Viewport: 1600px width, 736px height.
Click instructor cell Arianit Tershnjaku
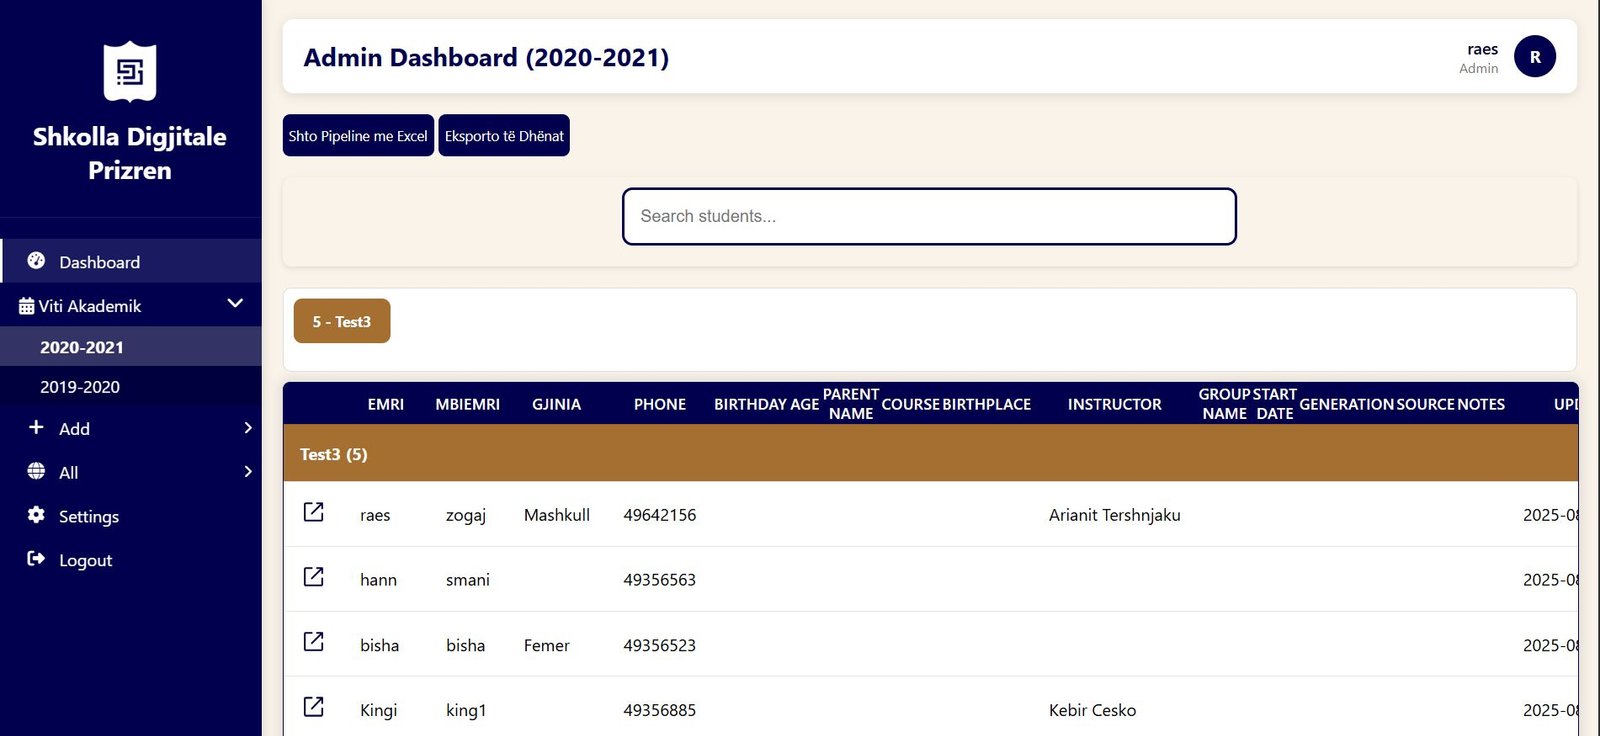1115,515
